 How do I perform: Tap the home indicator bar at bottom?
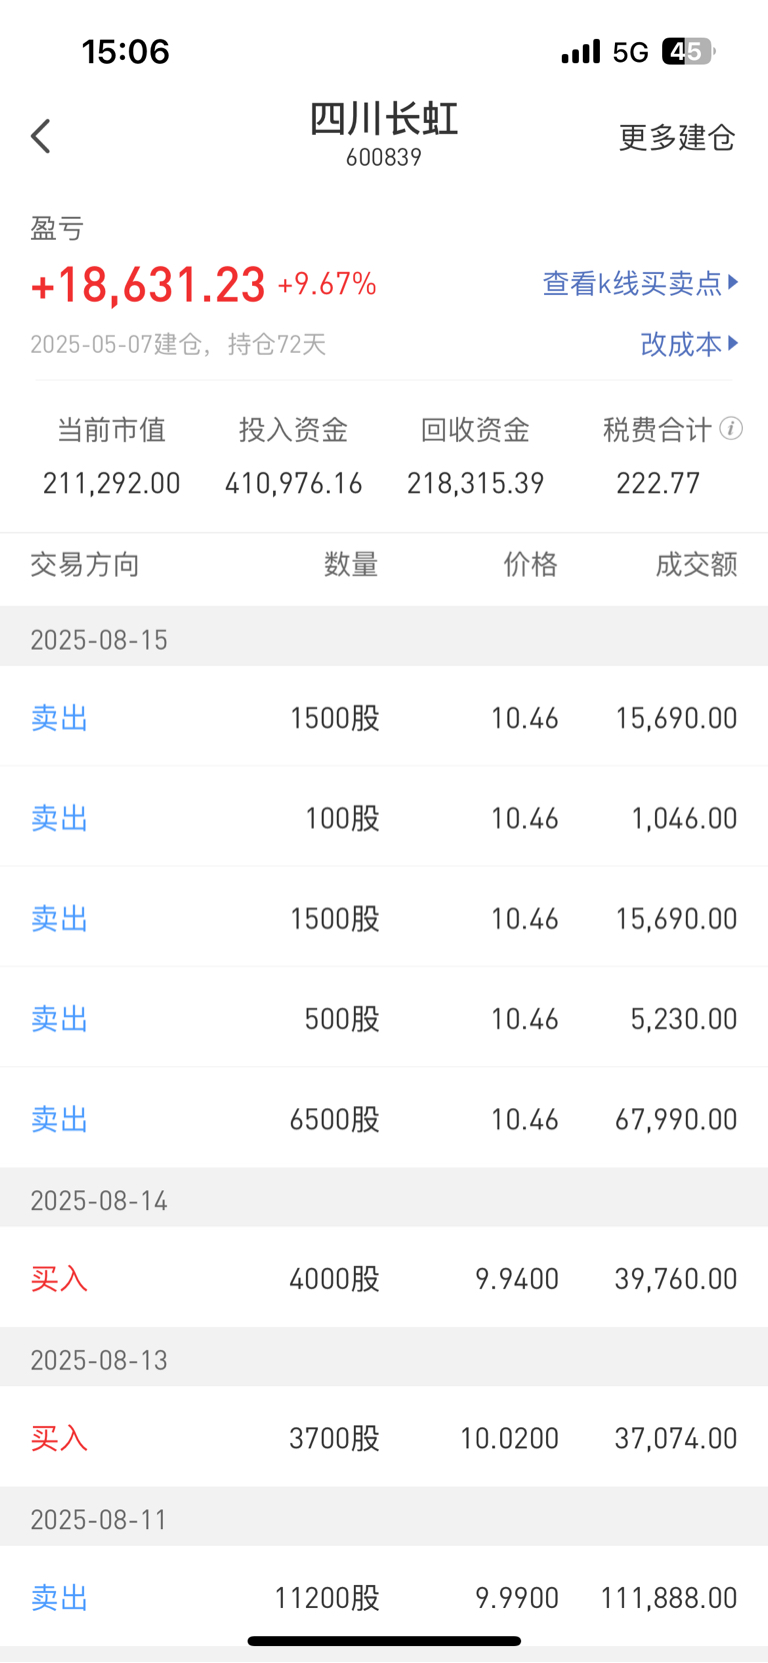pyautogui.click(x=384, y=1641)
